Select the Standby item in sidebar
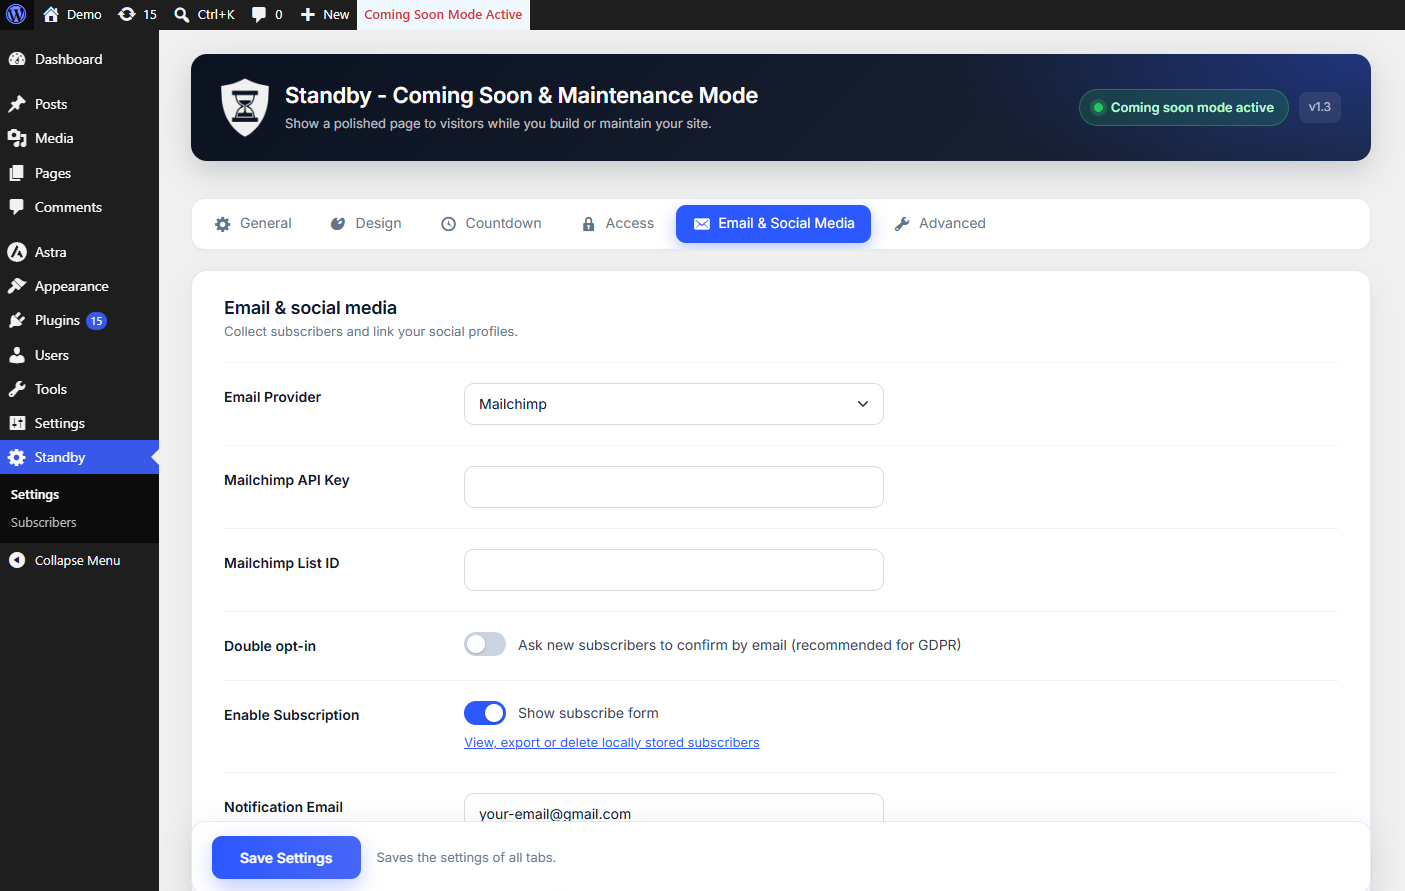Viewport: 1405px width, 891px height. pyautogui.click(x=79, y=457)
